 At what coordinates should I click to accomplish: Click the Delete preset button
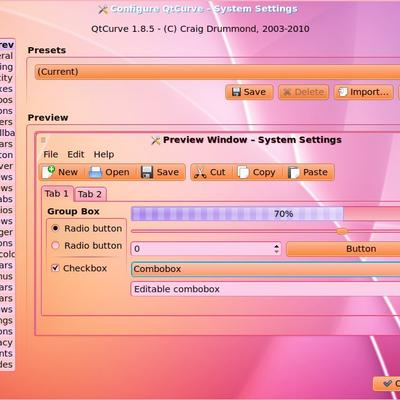click(x=304, y=92)
